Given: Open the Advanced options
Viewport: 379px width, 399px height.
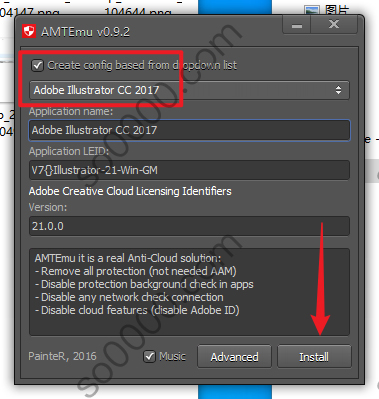Looking at the screenshot, I should coord(234,357).
